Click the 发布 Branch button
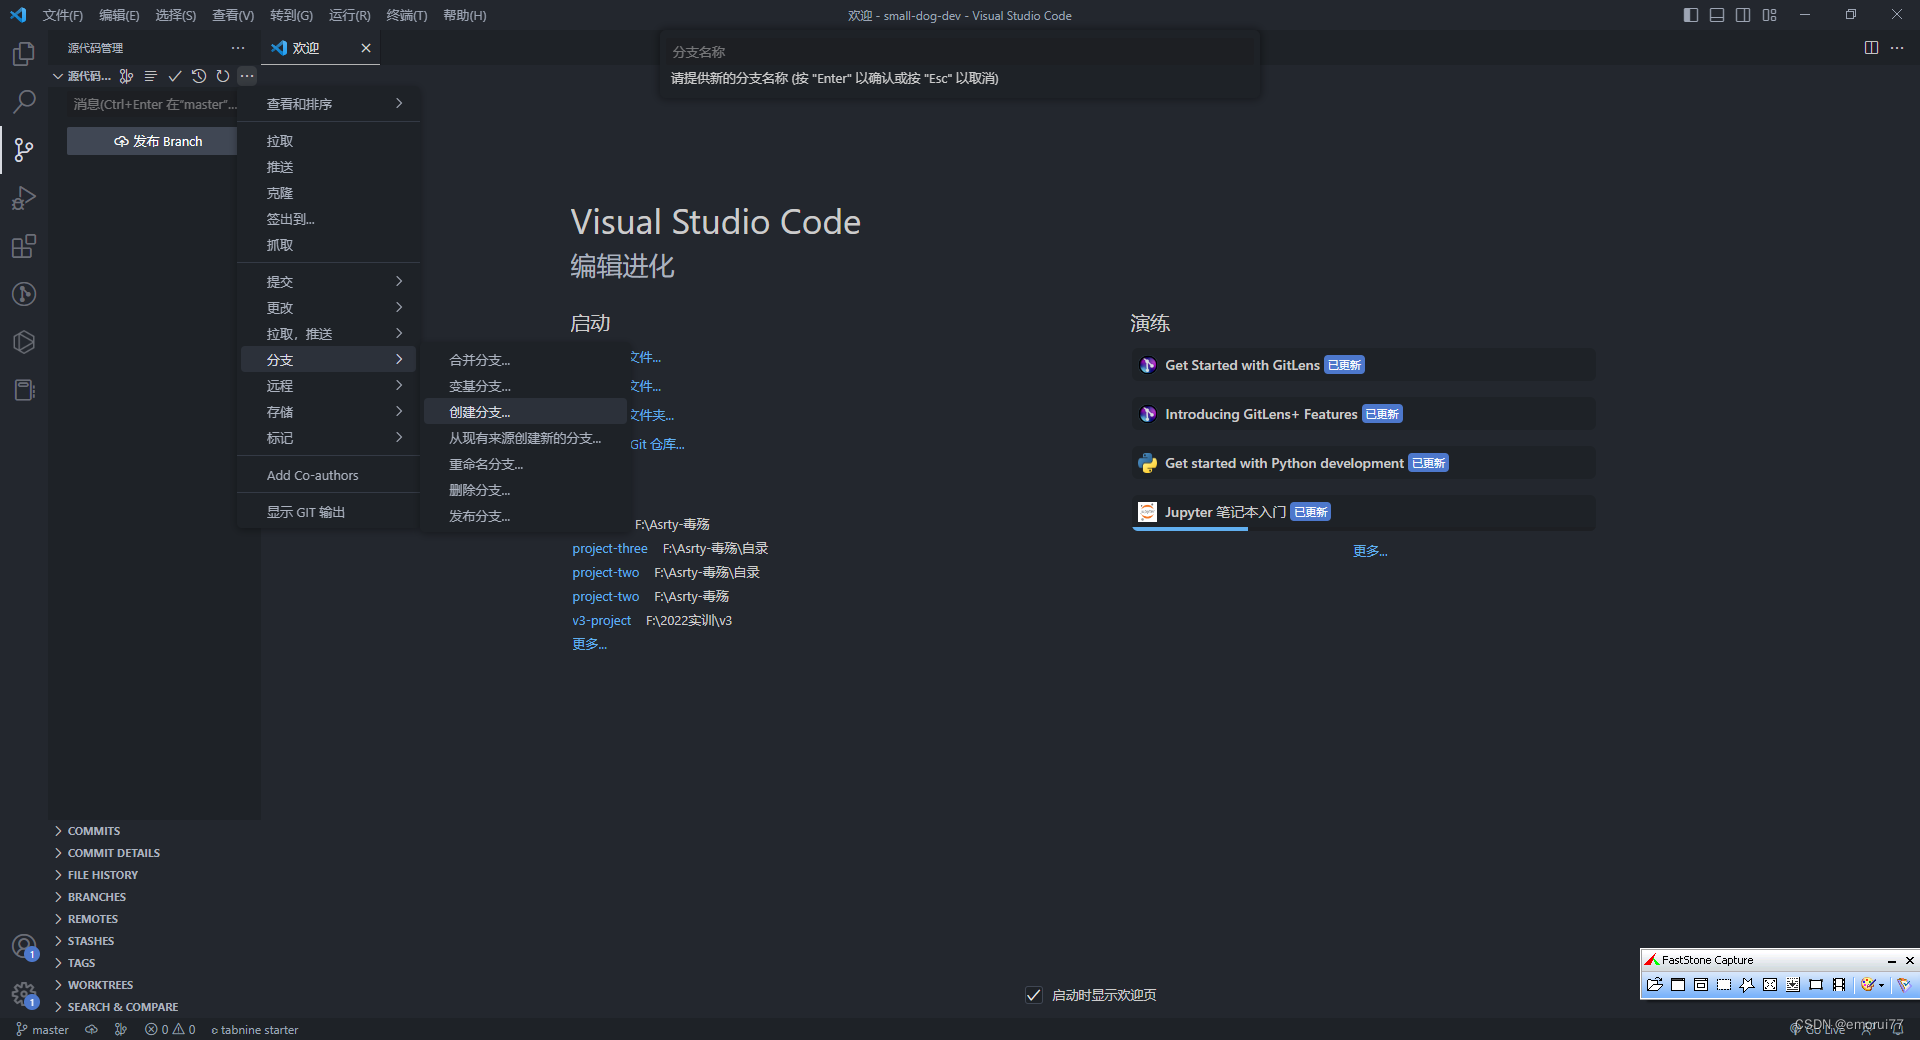 (x=152, y=141)
